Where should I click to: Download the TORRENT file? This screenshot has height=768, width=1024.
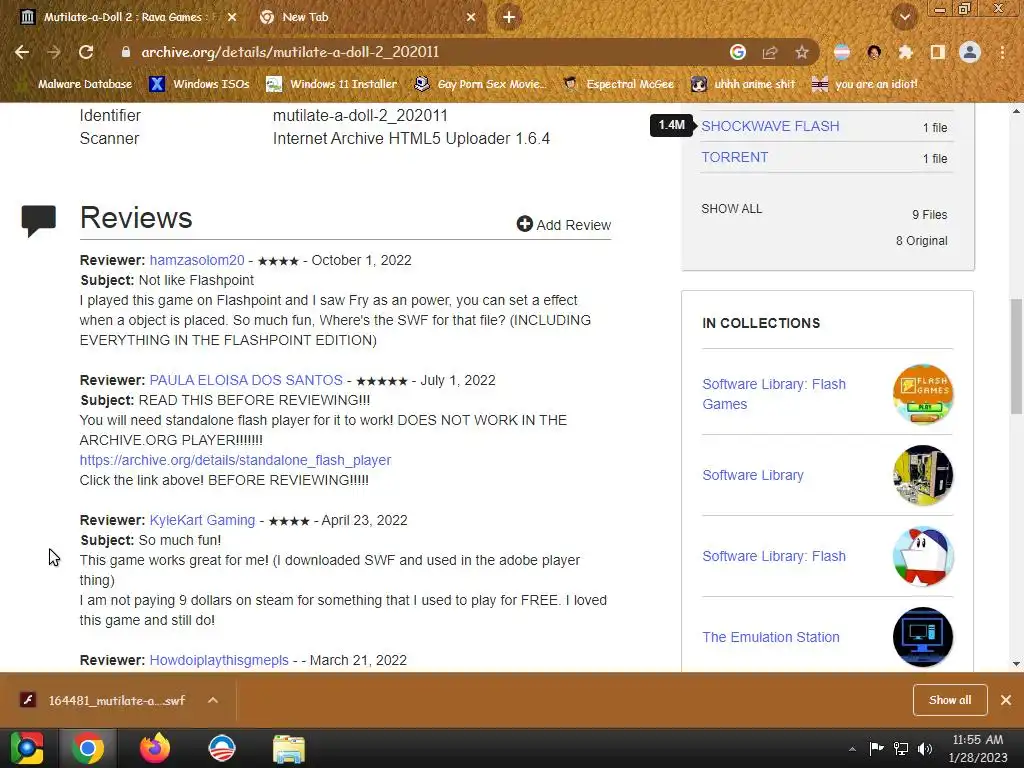[734, 157]
